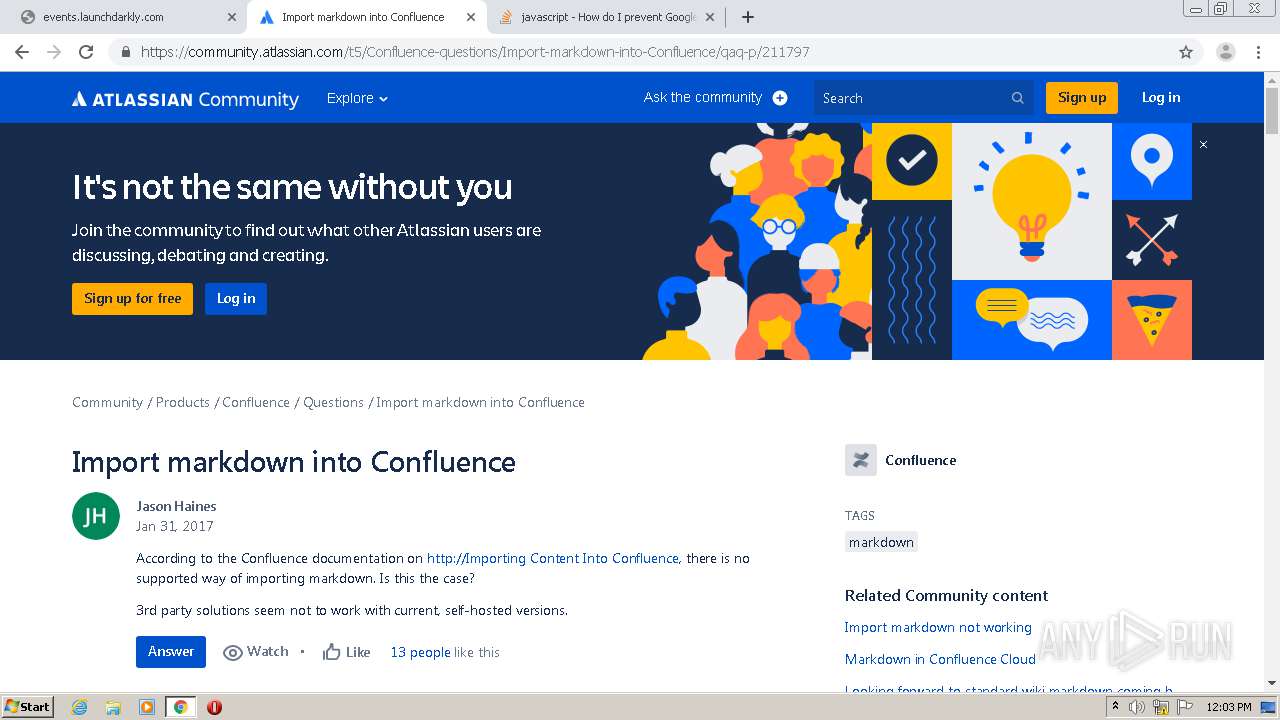This screenshot has height=720, width=1280.
Task: Click Sign up for free button
Action: (132, 299)
